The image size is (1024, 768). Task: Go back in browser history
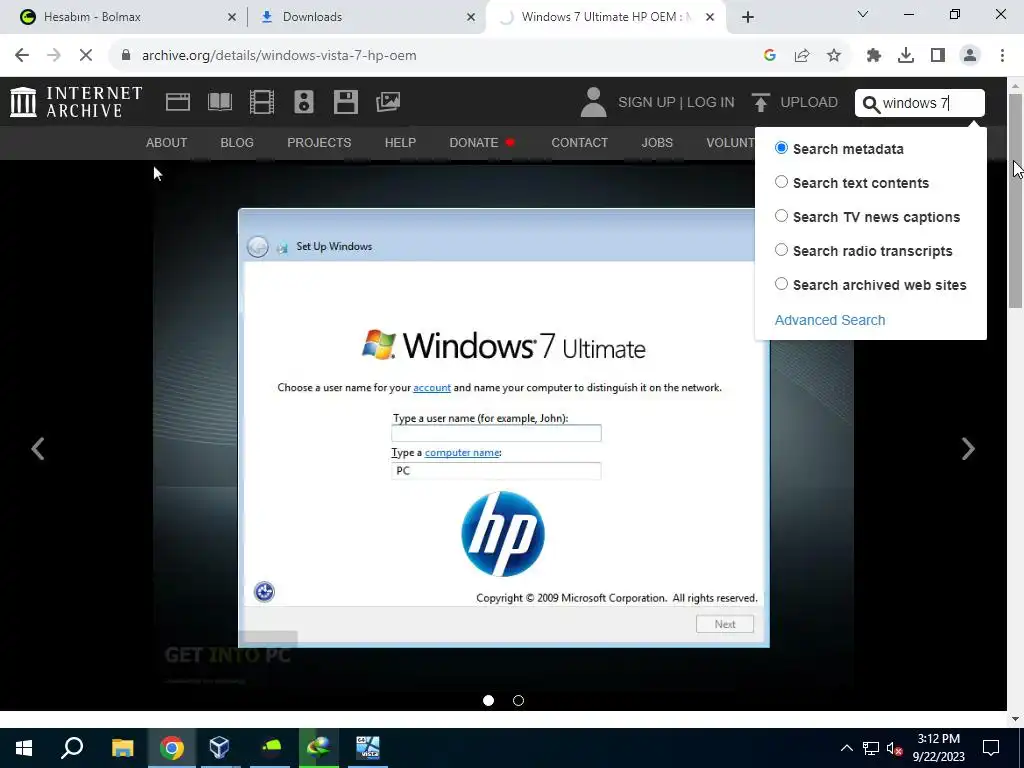[x=22, y=56]
